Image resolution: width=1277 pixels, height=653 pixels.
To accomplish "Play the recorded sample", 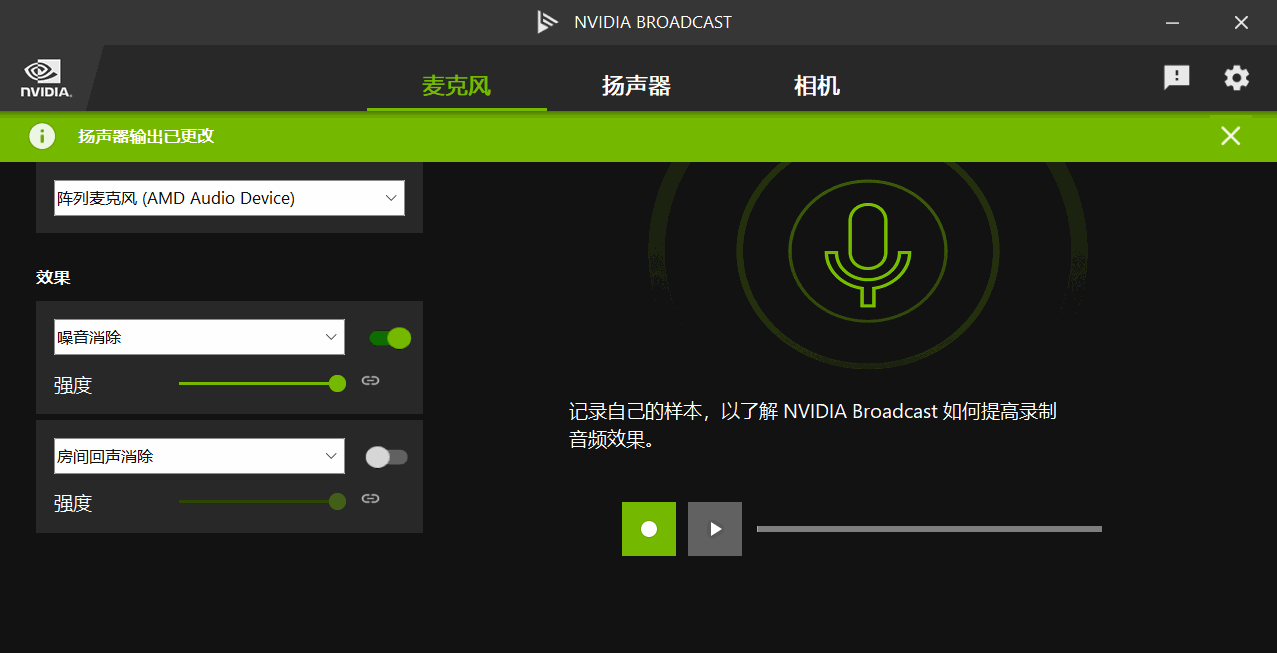I will [x=715, y=529].
